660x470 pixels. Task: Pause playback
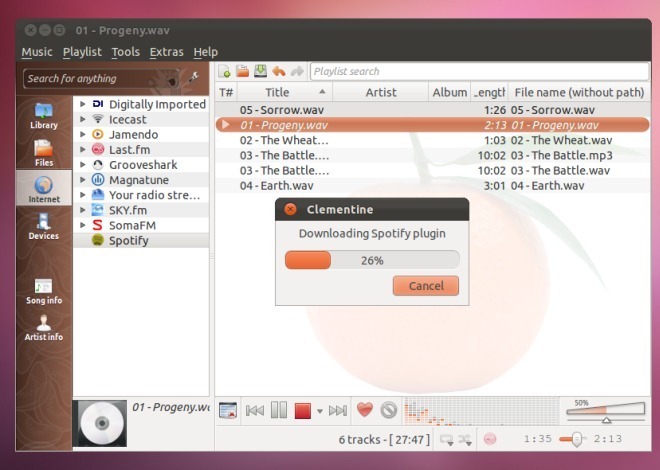(x=279, y=410)
